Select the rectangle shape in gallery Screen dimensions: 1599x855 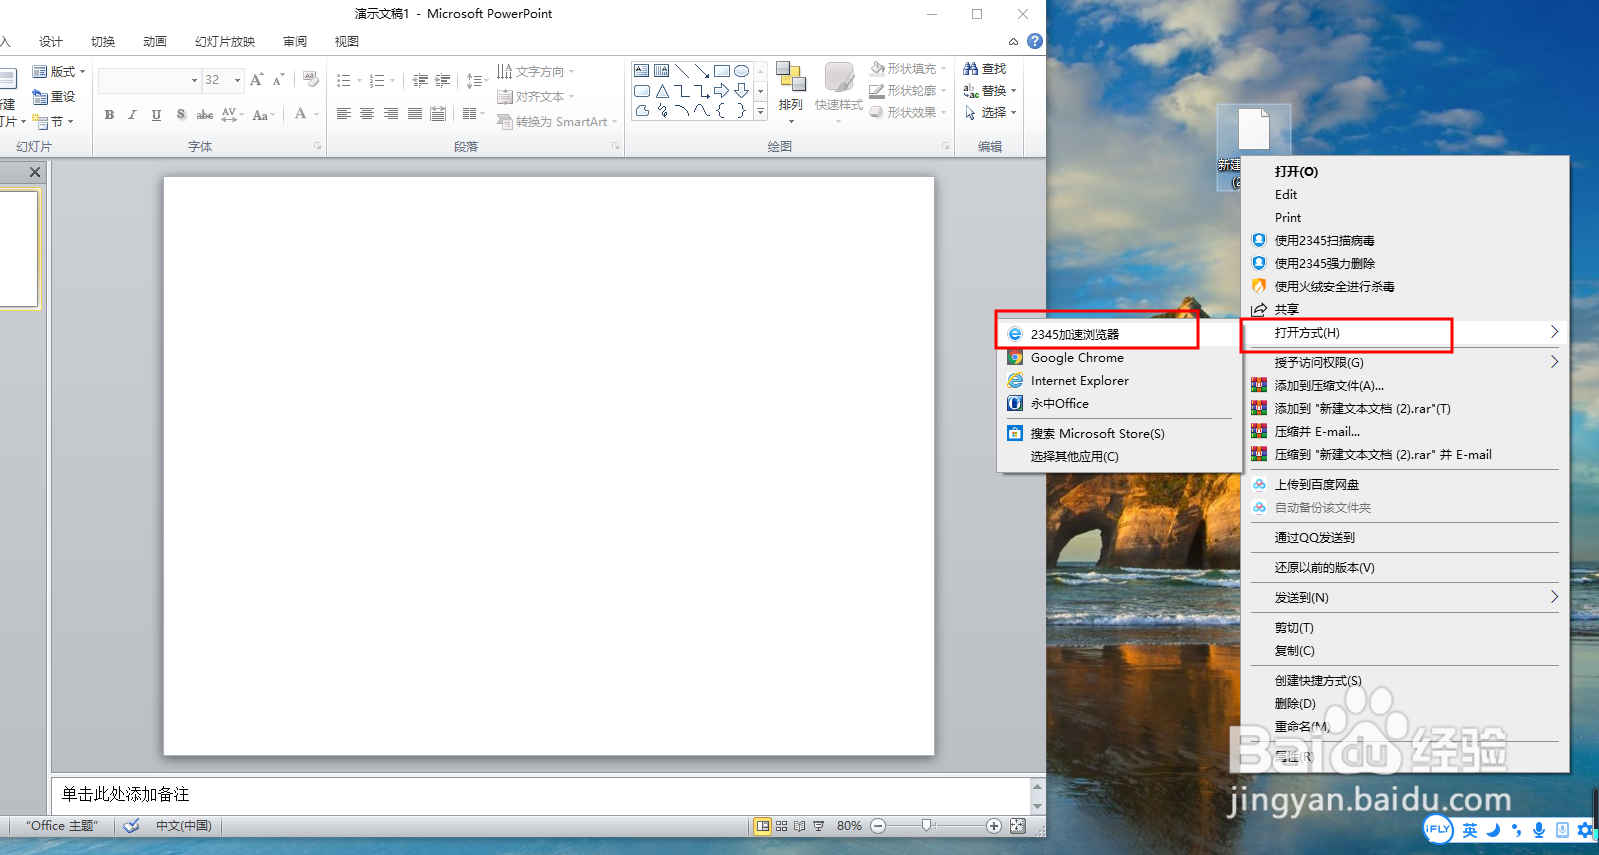tap(721, 71)
